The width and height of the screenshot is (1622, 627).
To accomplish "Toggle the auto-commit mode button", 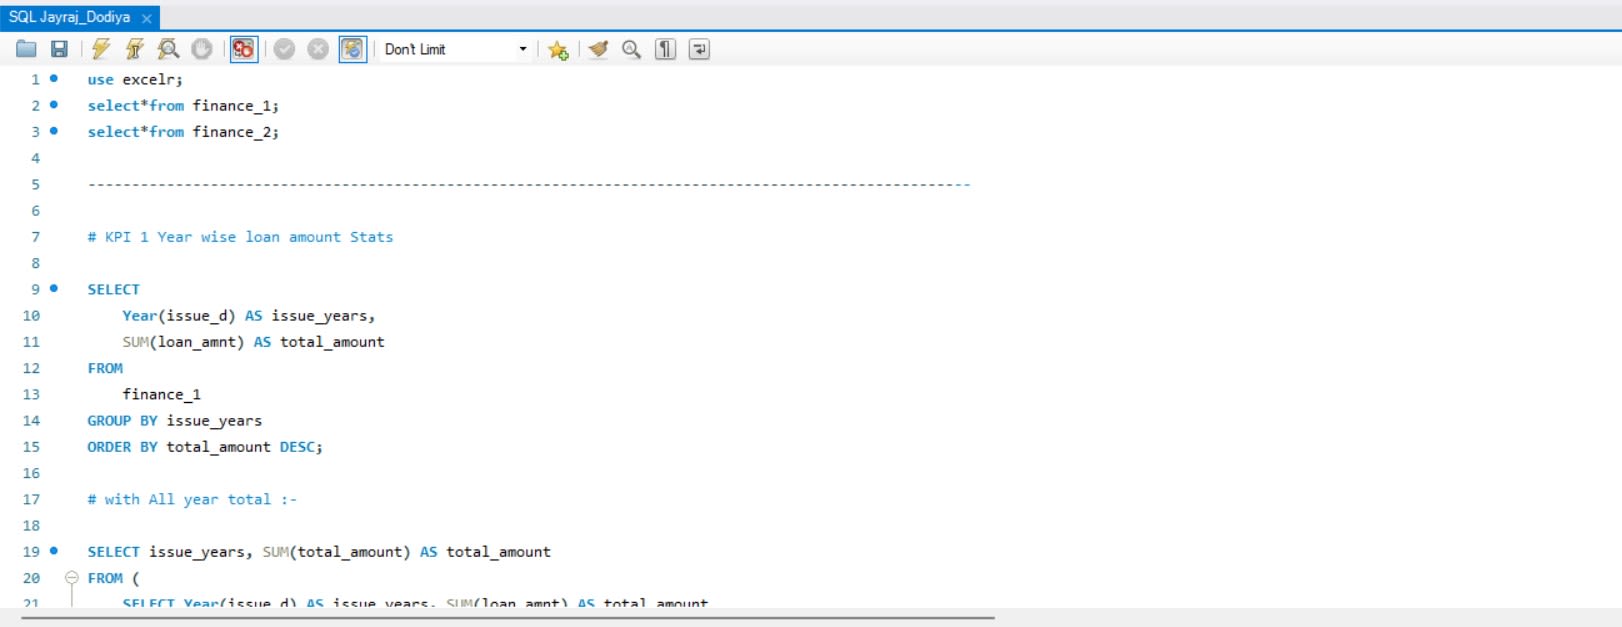I will pyautogui.click(x=353, y=49).
